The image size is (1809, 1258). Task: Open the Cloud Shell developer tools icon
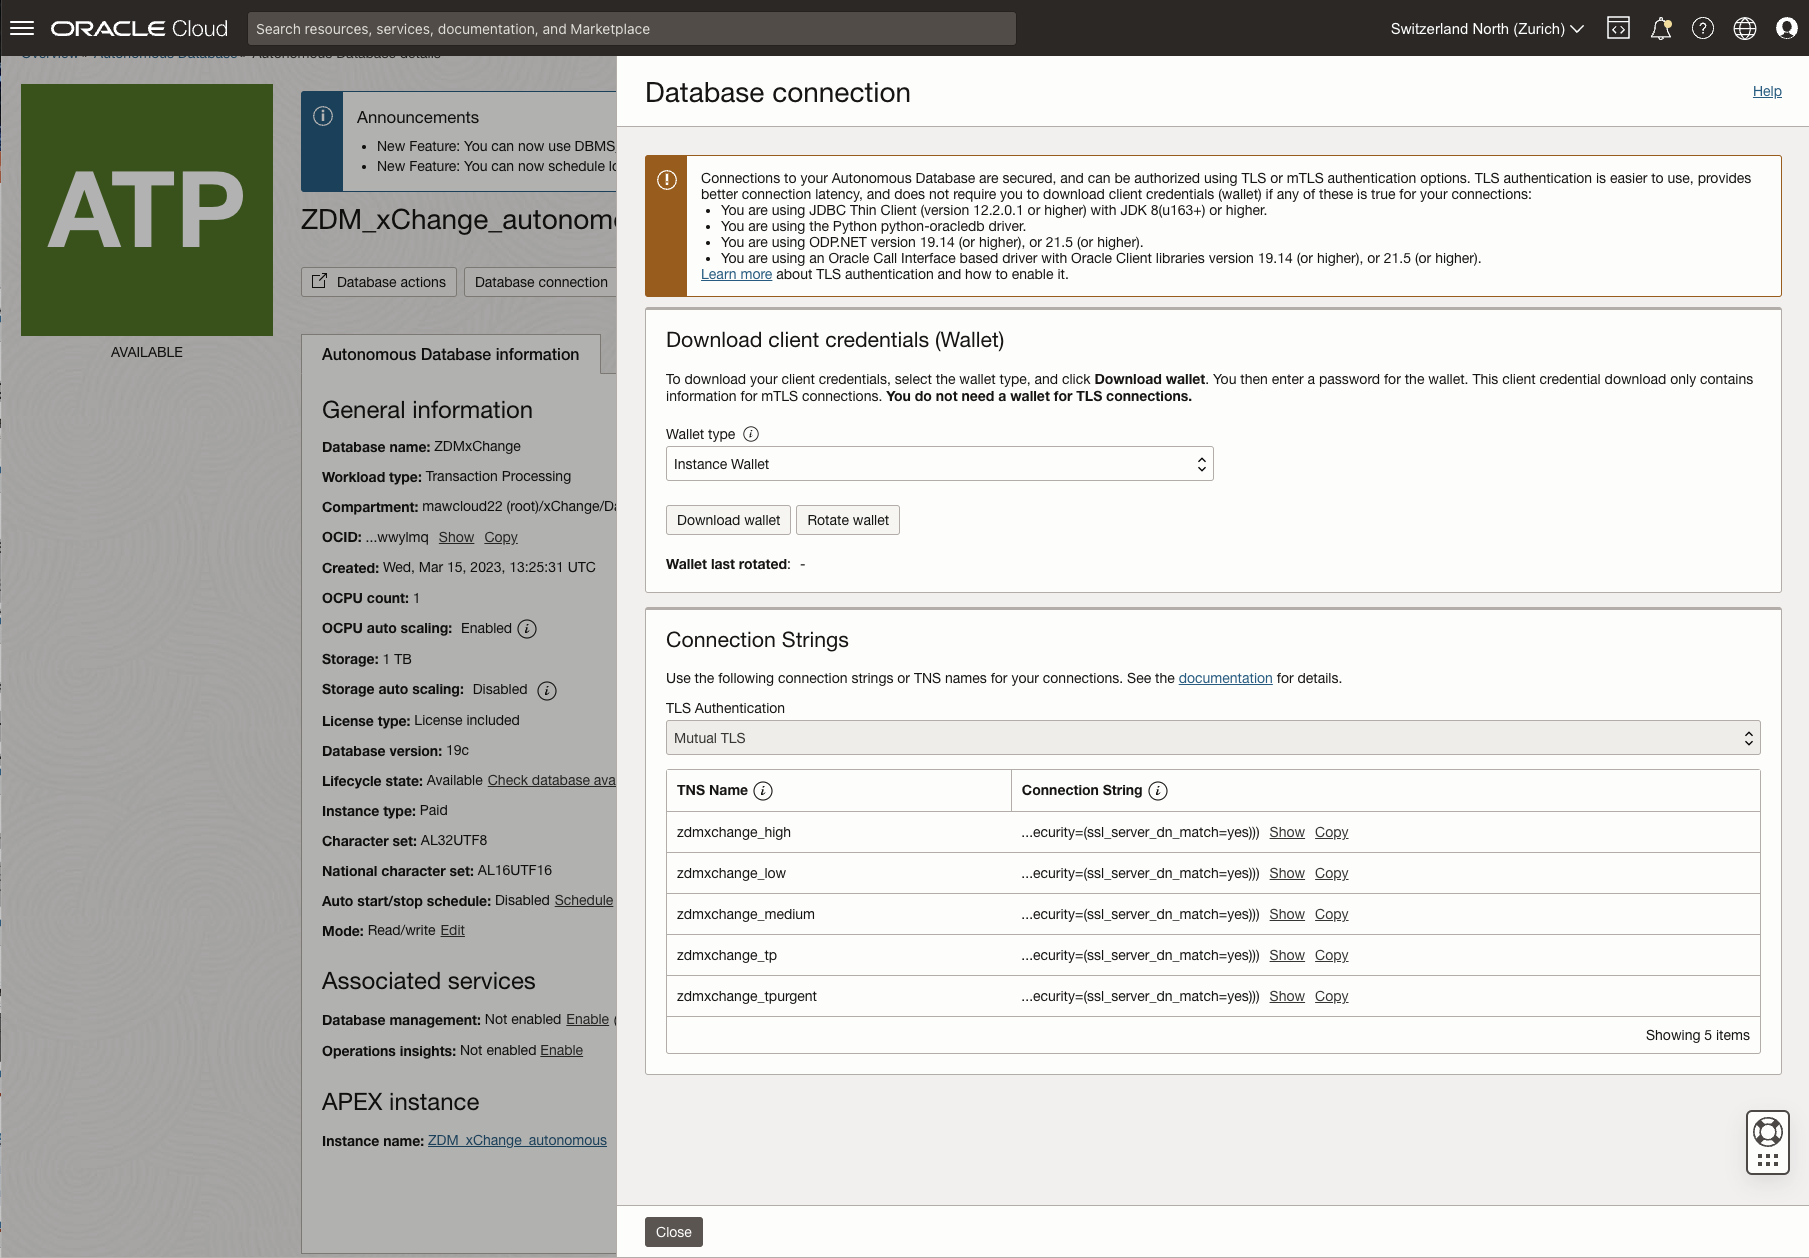(x=1618, y=28)
